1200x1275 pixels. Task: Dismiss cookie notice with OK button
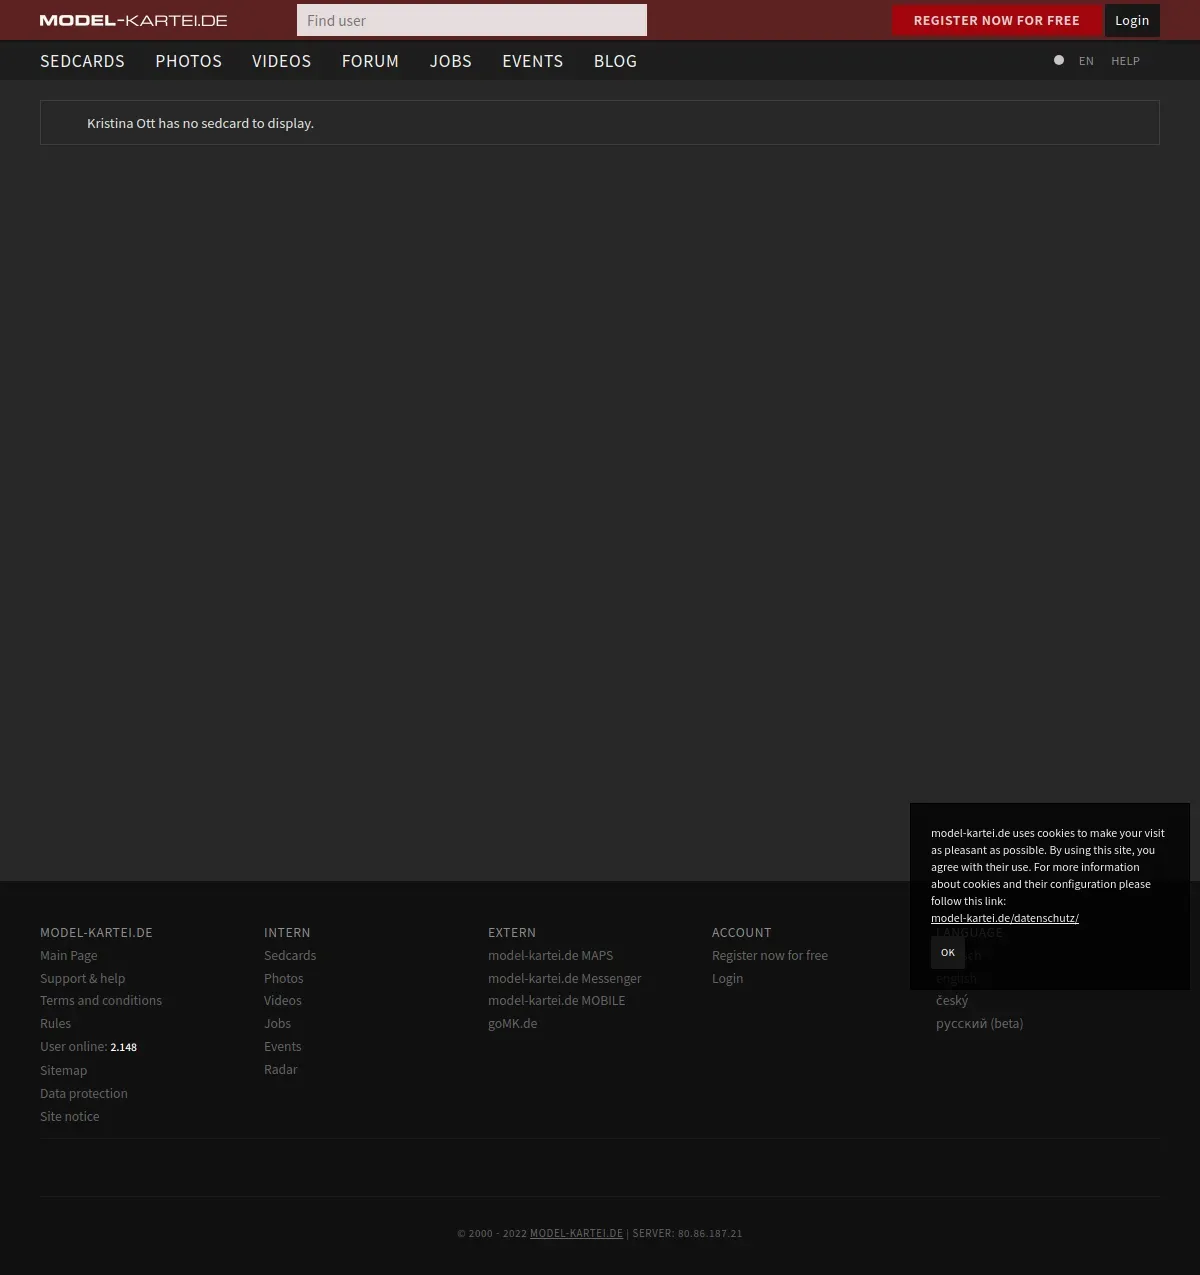(948, 952)
